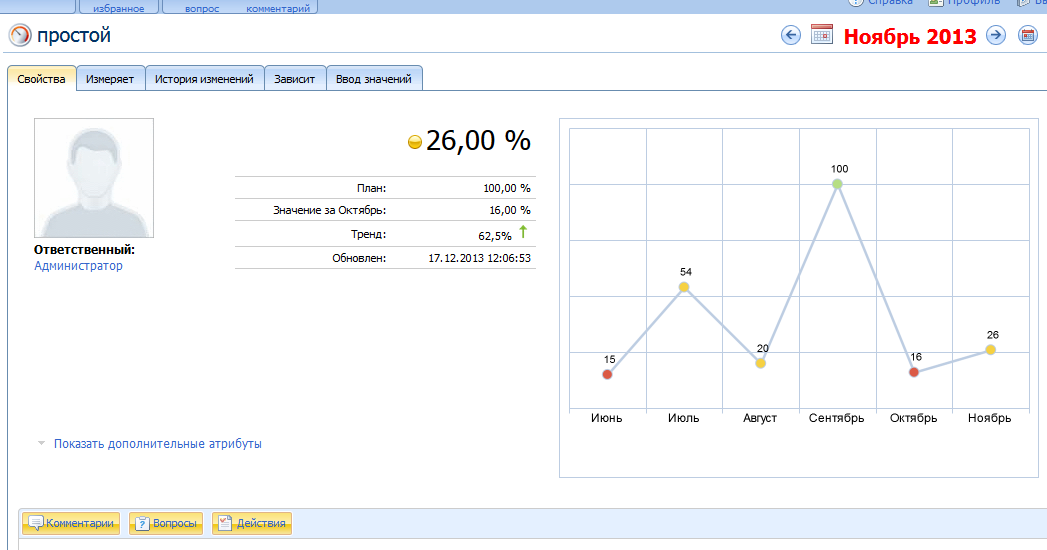The width and height of the screenshot is (1047, 550).
Task: Select the October red data point labeled 16
Action: click(914, 372)
